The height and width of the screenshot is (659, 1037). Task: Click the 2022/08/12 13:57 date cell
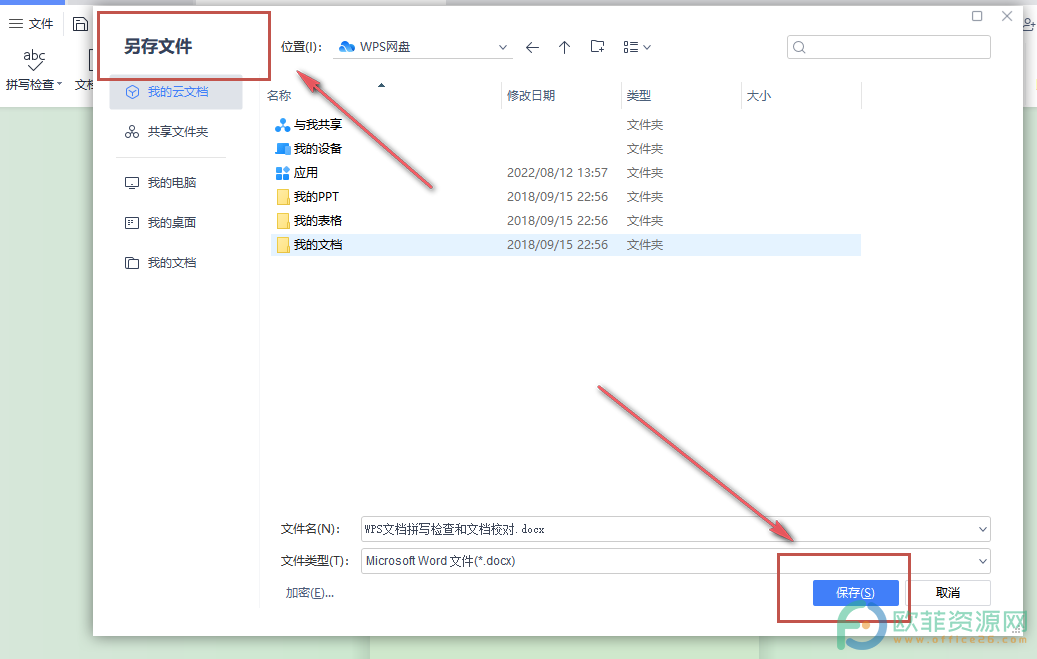[557, 173]
